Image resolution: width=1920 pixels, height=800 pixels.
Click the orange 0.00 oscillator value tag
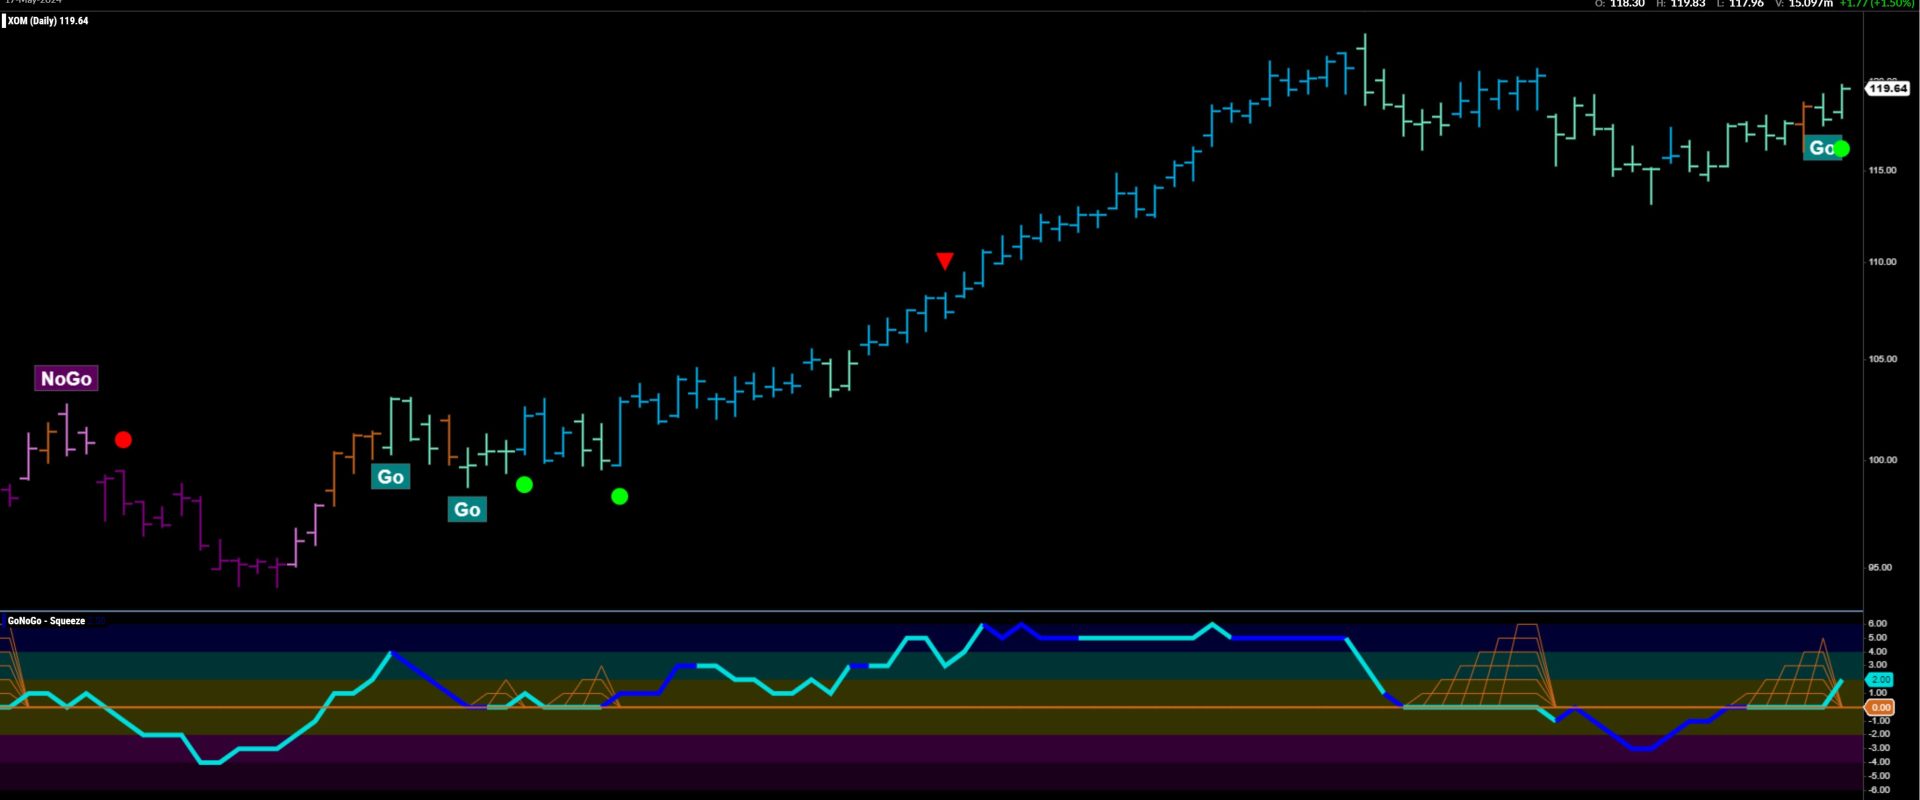1880,707
